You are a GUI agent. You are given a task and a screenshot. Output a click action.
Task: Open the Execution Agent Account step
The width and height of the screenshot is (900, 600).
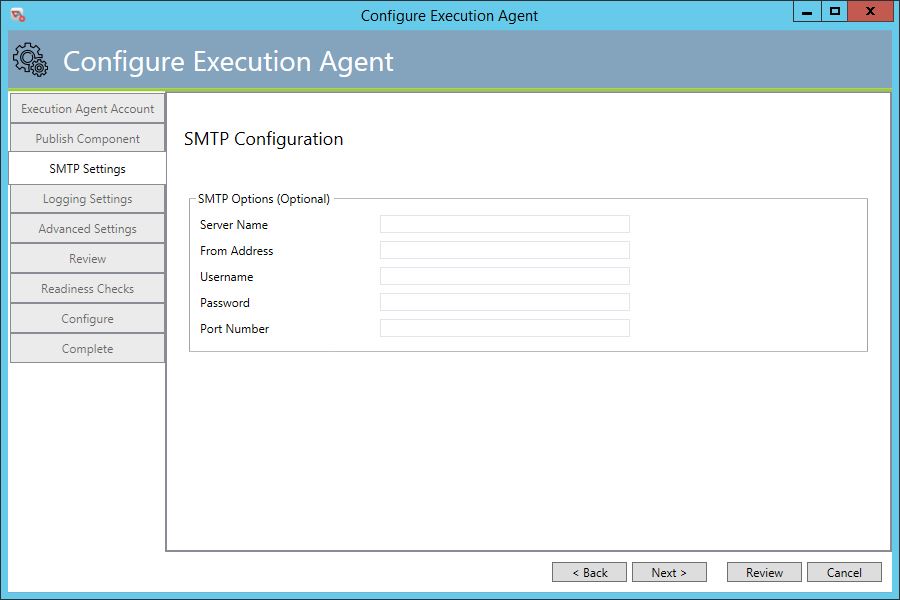point(87,109)
